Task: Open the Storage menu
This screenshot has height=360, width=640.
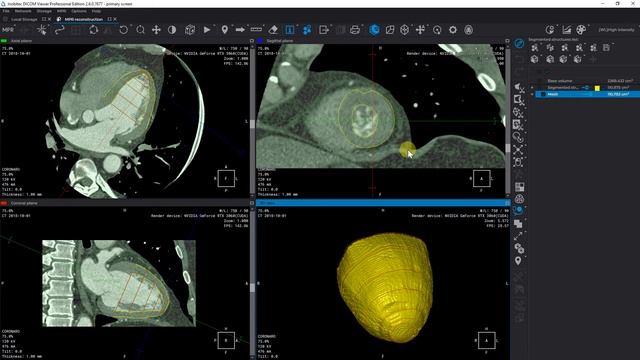Action: (x=44, y=11)
